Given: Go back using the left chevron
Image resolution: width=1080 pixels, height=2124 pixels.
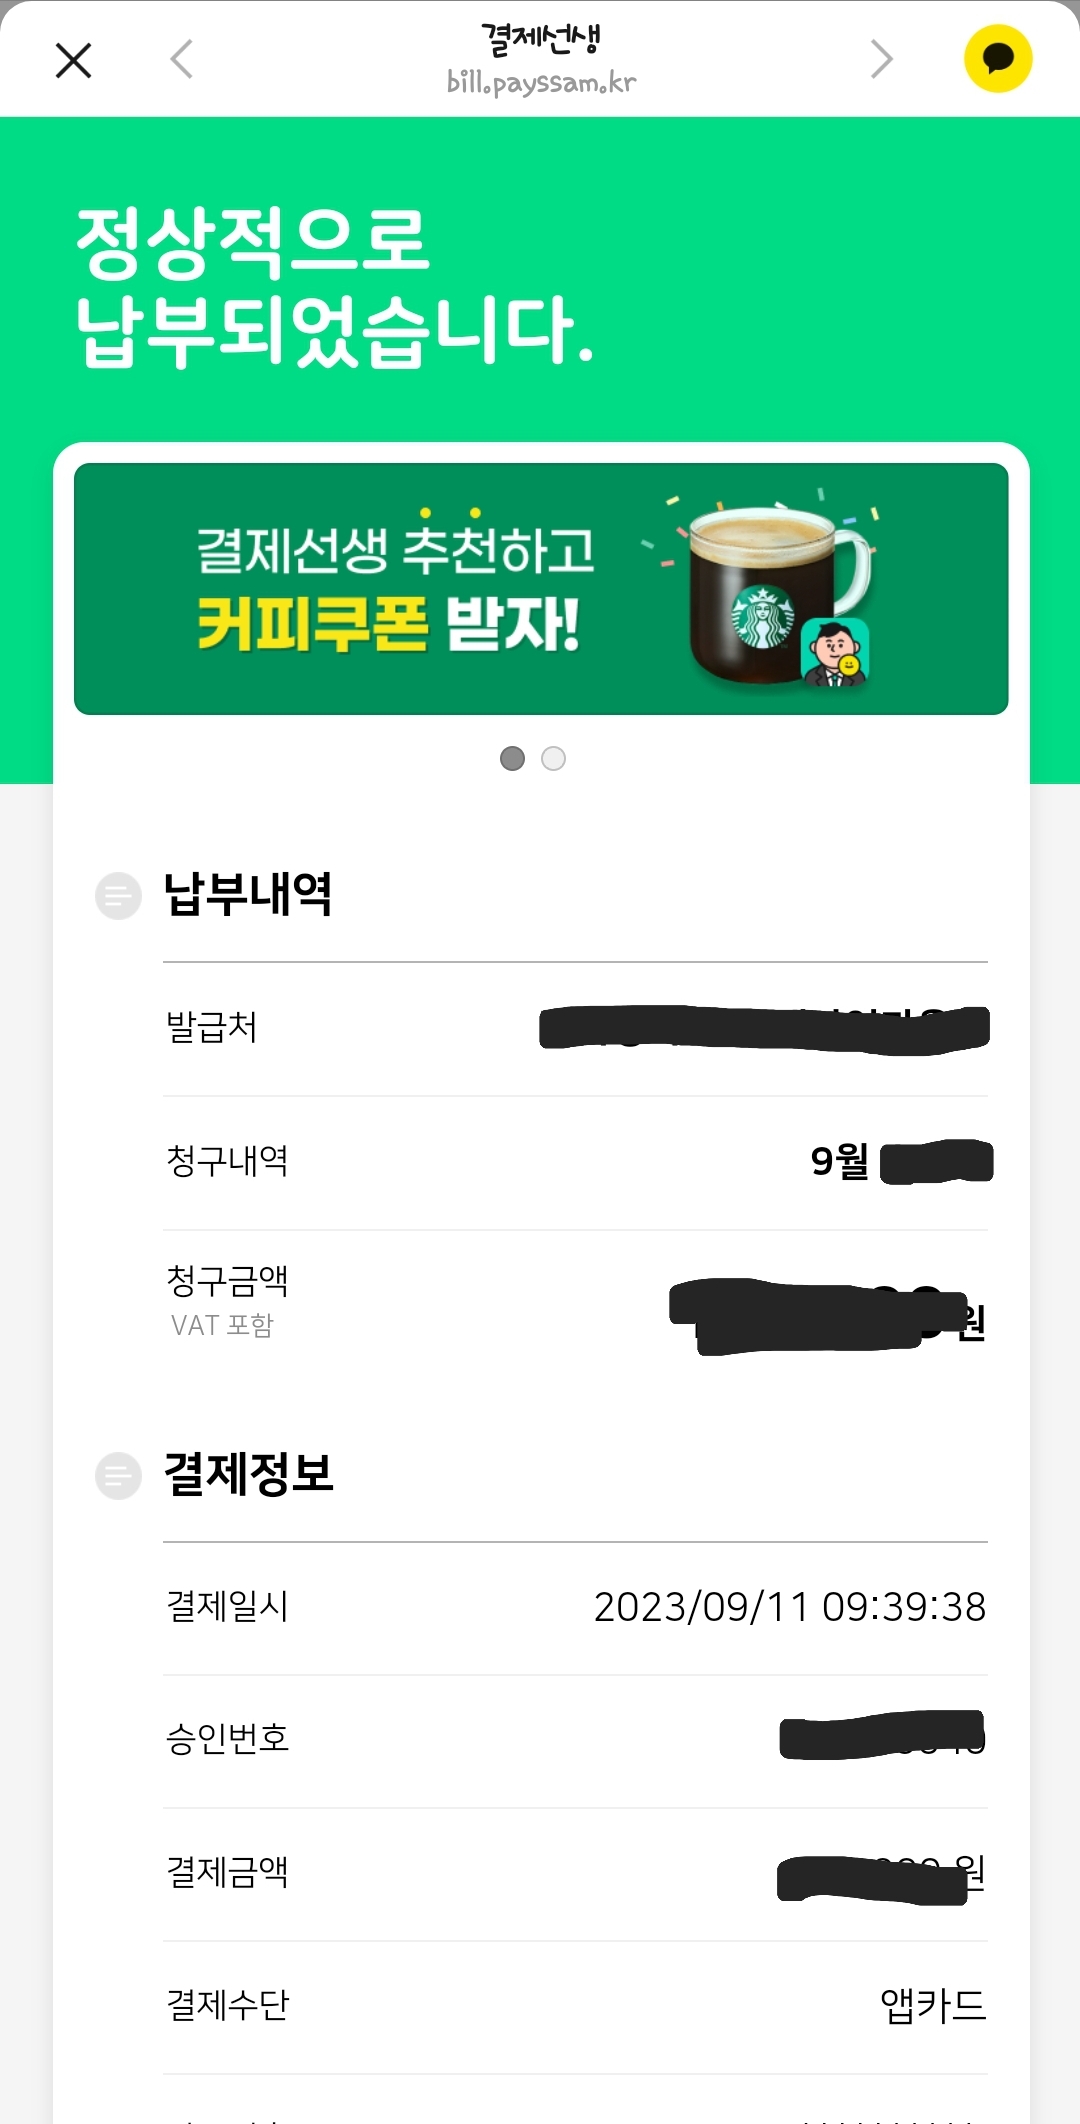Looking at the screenshot, I should 182,59.
